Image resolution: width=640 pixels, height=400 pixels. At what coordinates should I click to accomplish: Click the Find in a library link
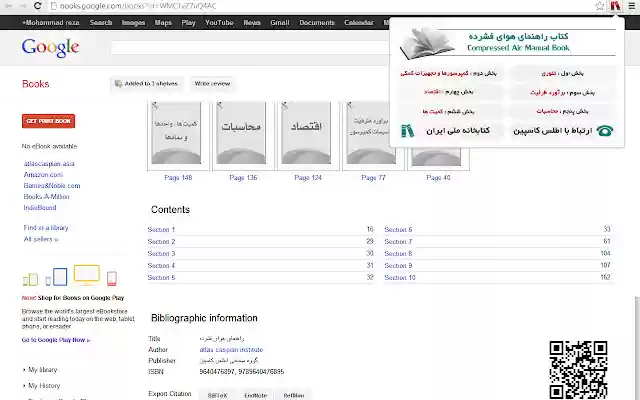[x=46, y=228]
